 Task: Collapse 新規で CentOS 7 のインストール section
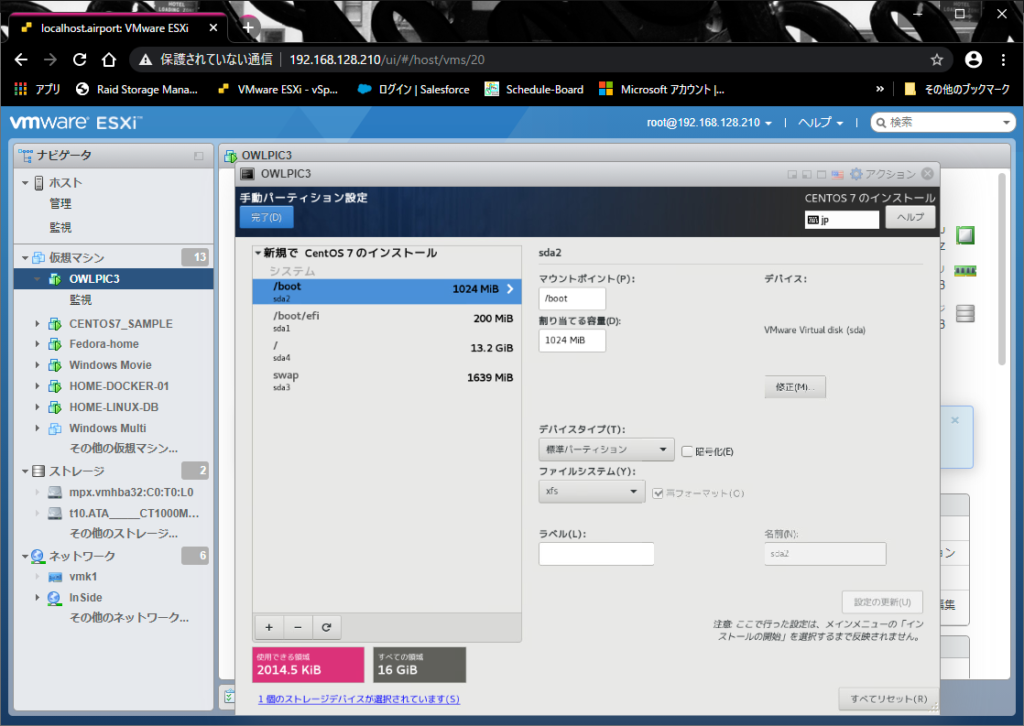[x=259, y=253]
